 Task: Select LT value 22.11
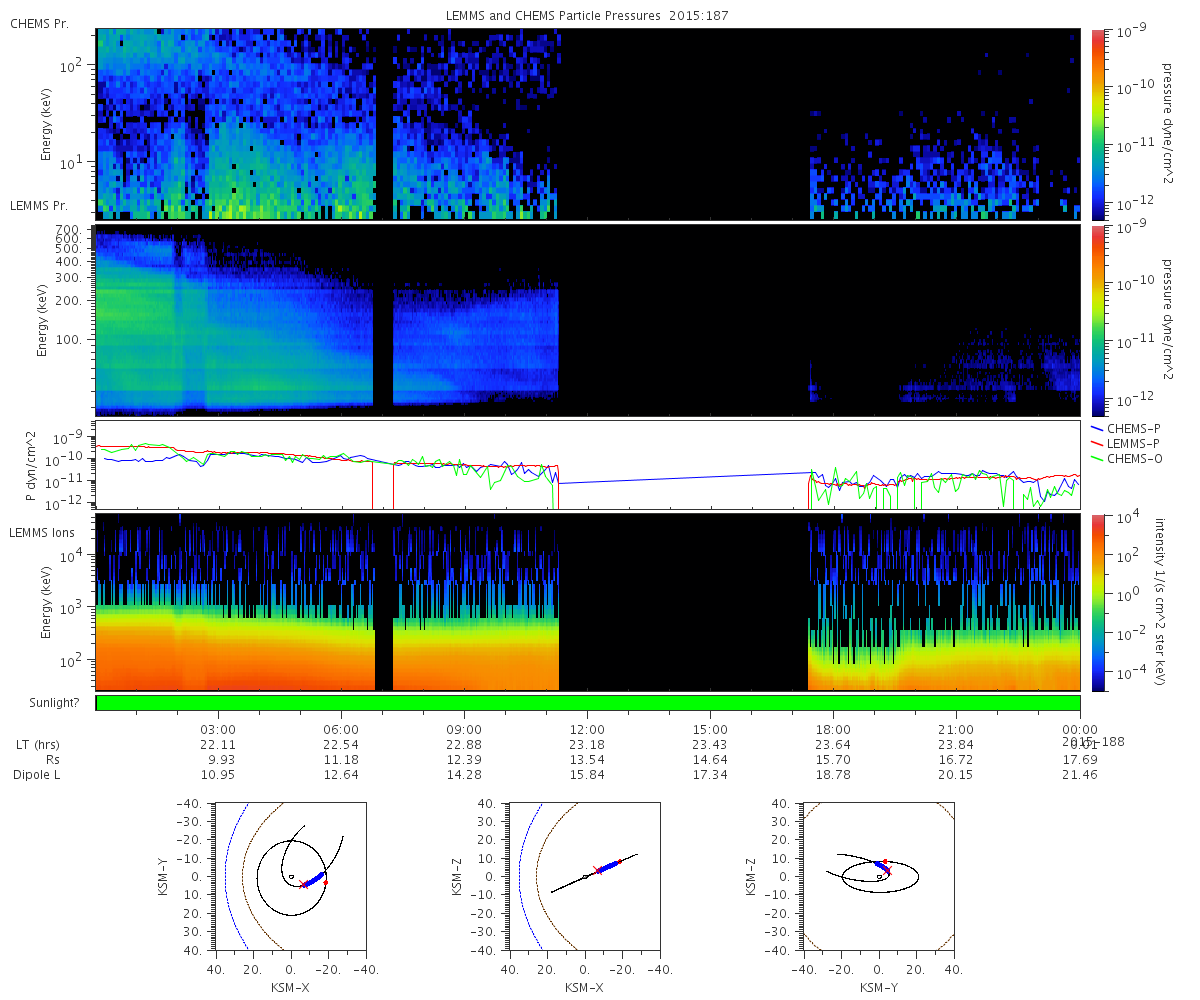tap(219, 745)
